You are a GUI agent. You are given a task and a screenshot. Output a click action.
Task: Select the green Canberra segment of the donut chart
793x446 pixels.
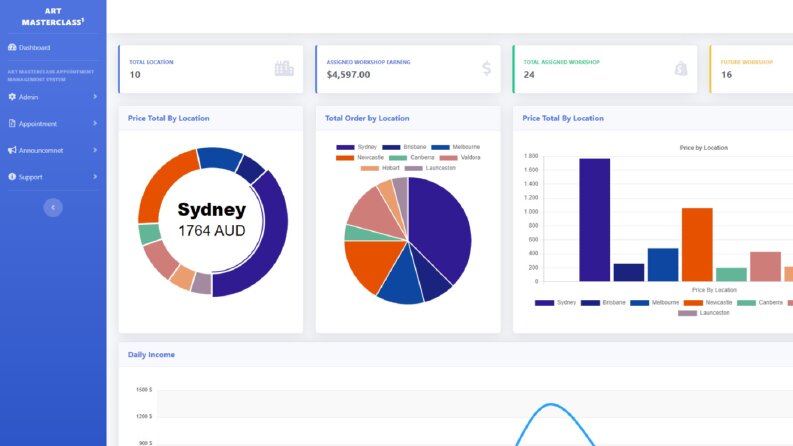(x=149, y=234)
